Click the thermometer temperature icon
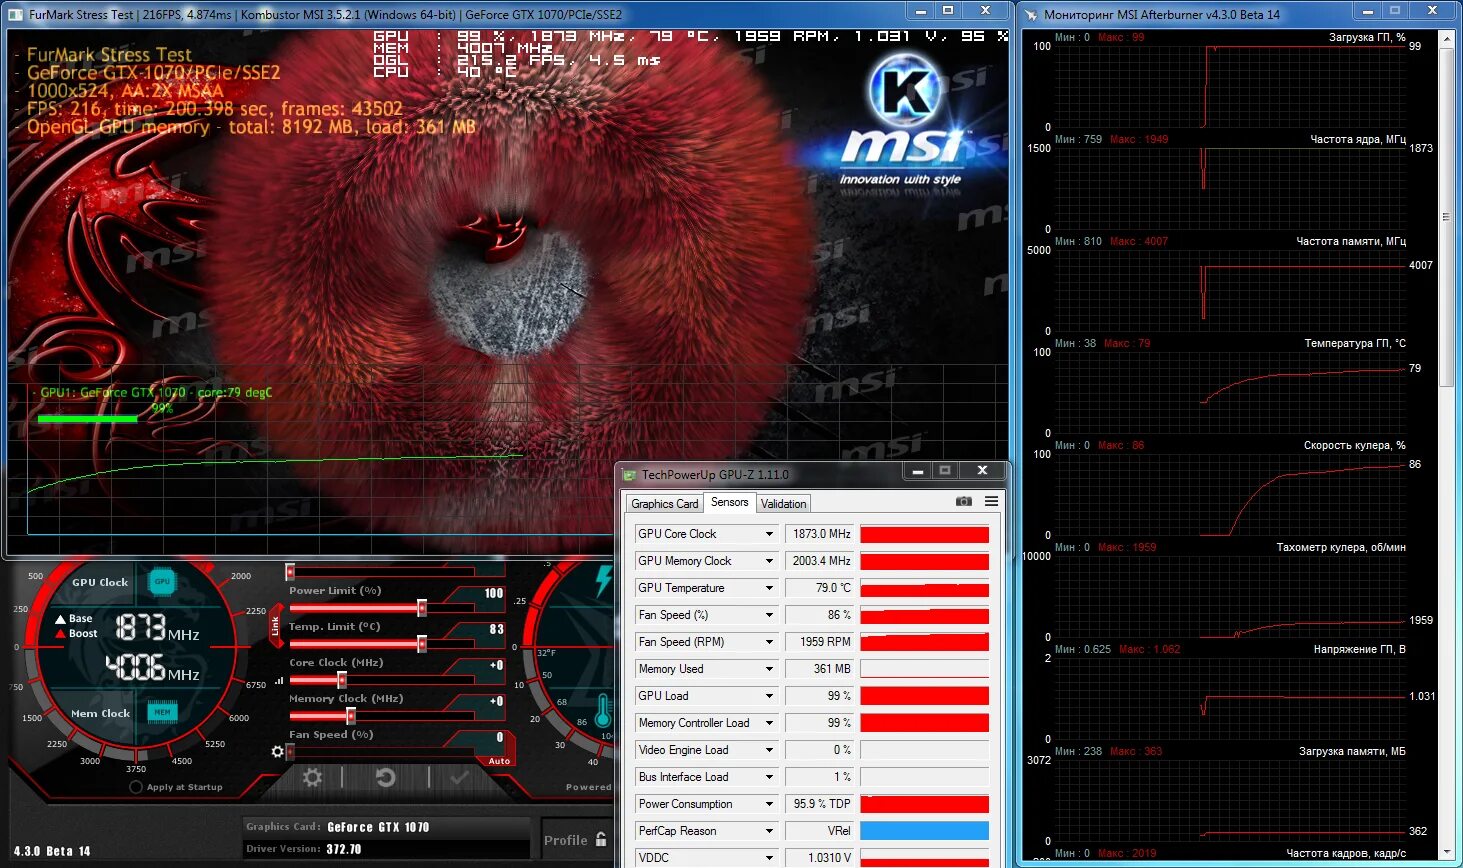The height and width of the screenshot is (868, 1463). tap(603, 709)
